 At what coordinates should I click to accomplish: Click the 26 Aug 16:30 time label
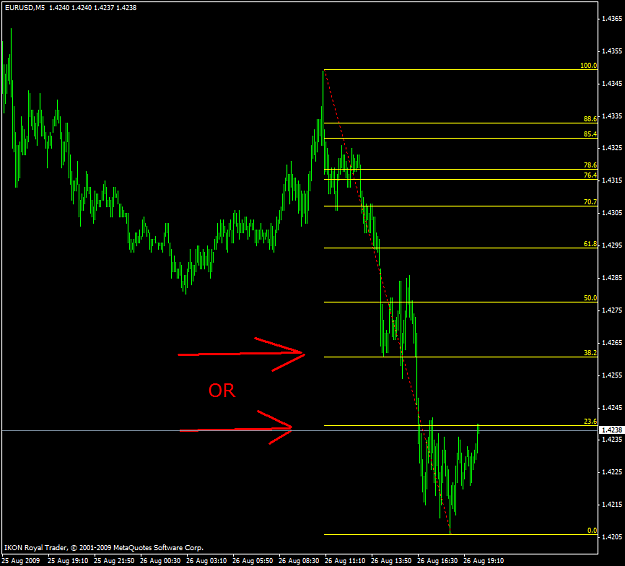(x=437, y=561)
